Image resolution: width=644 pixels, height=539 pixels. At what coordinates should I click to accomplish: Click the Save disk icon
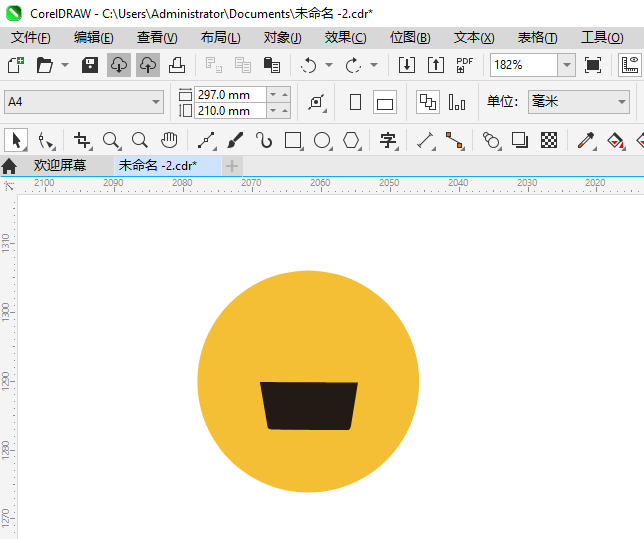click(x=90, y=65)
